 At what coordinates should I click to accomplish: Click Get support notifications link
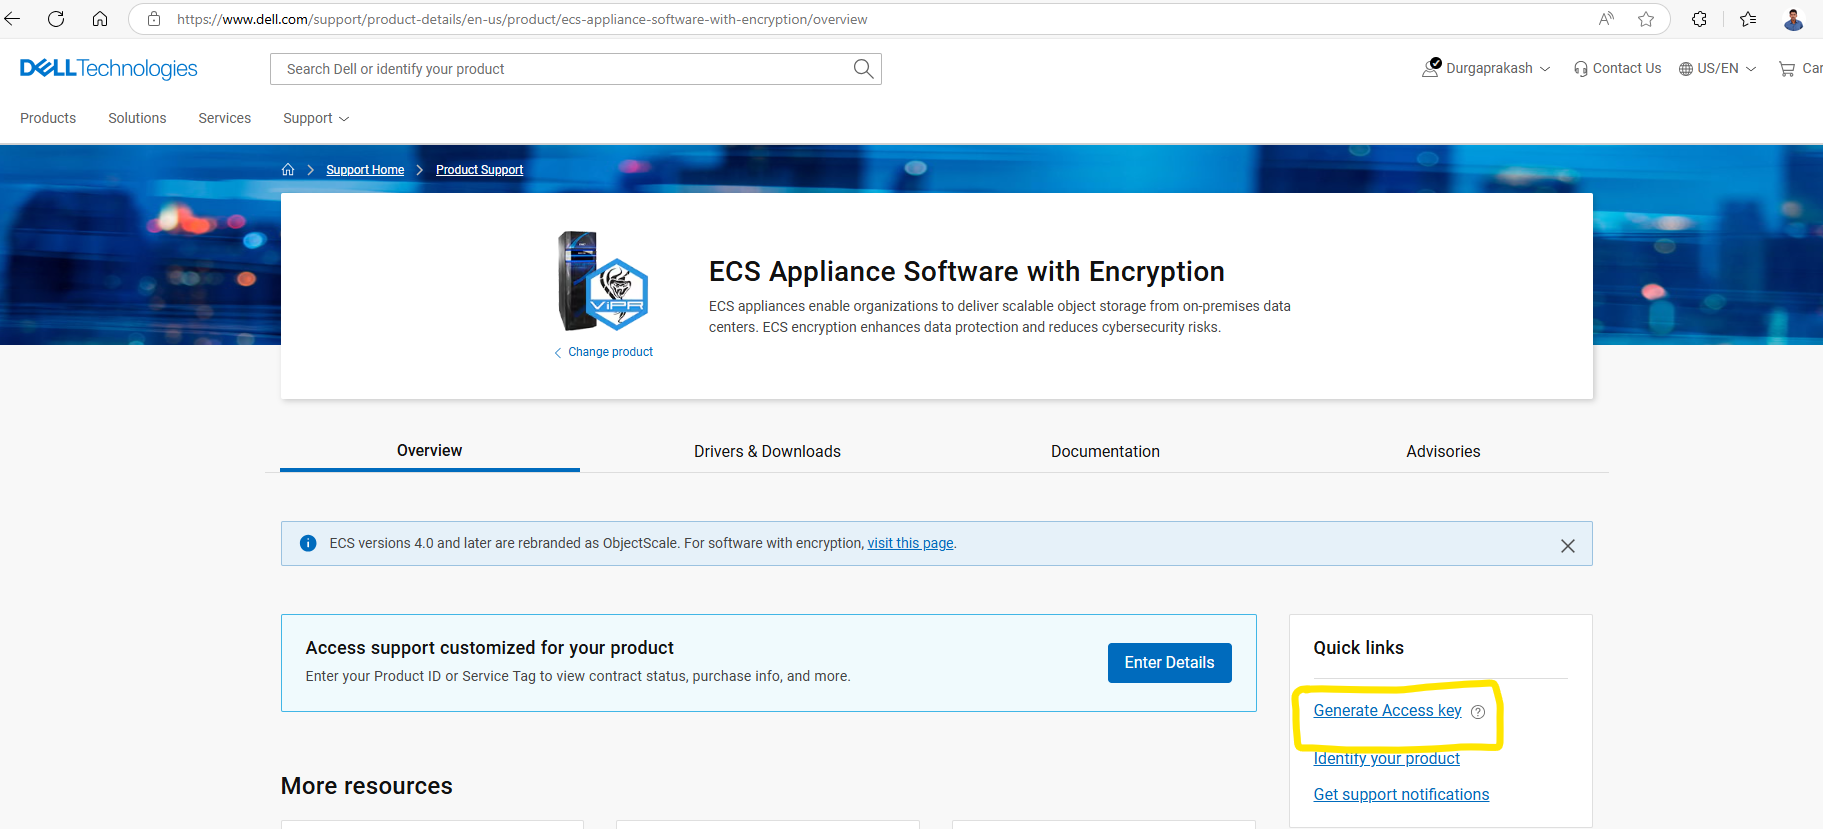pos(1401,795)
